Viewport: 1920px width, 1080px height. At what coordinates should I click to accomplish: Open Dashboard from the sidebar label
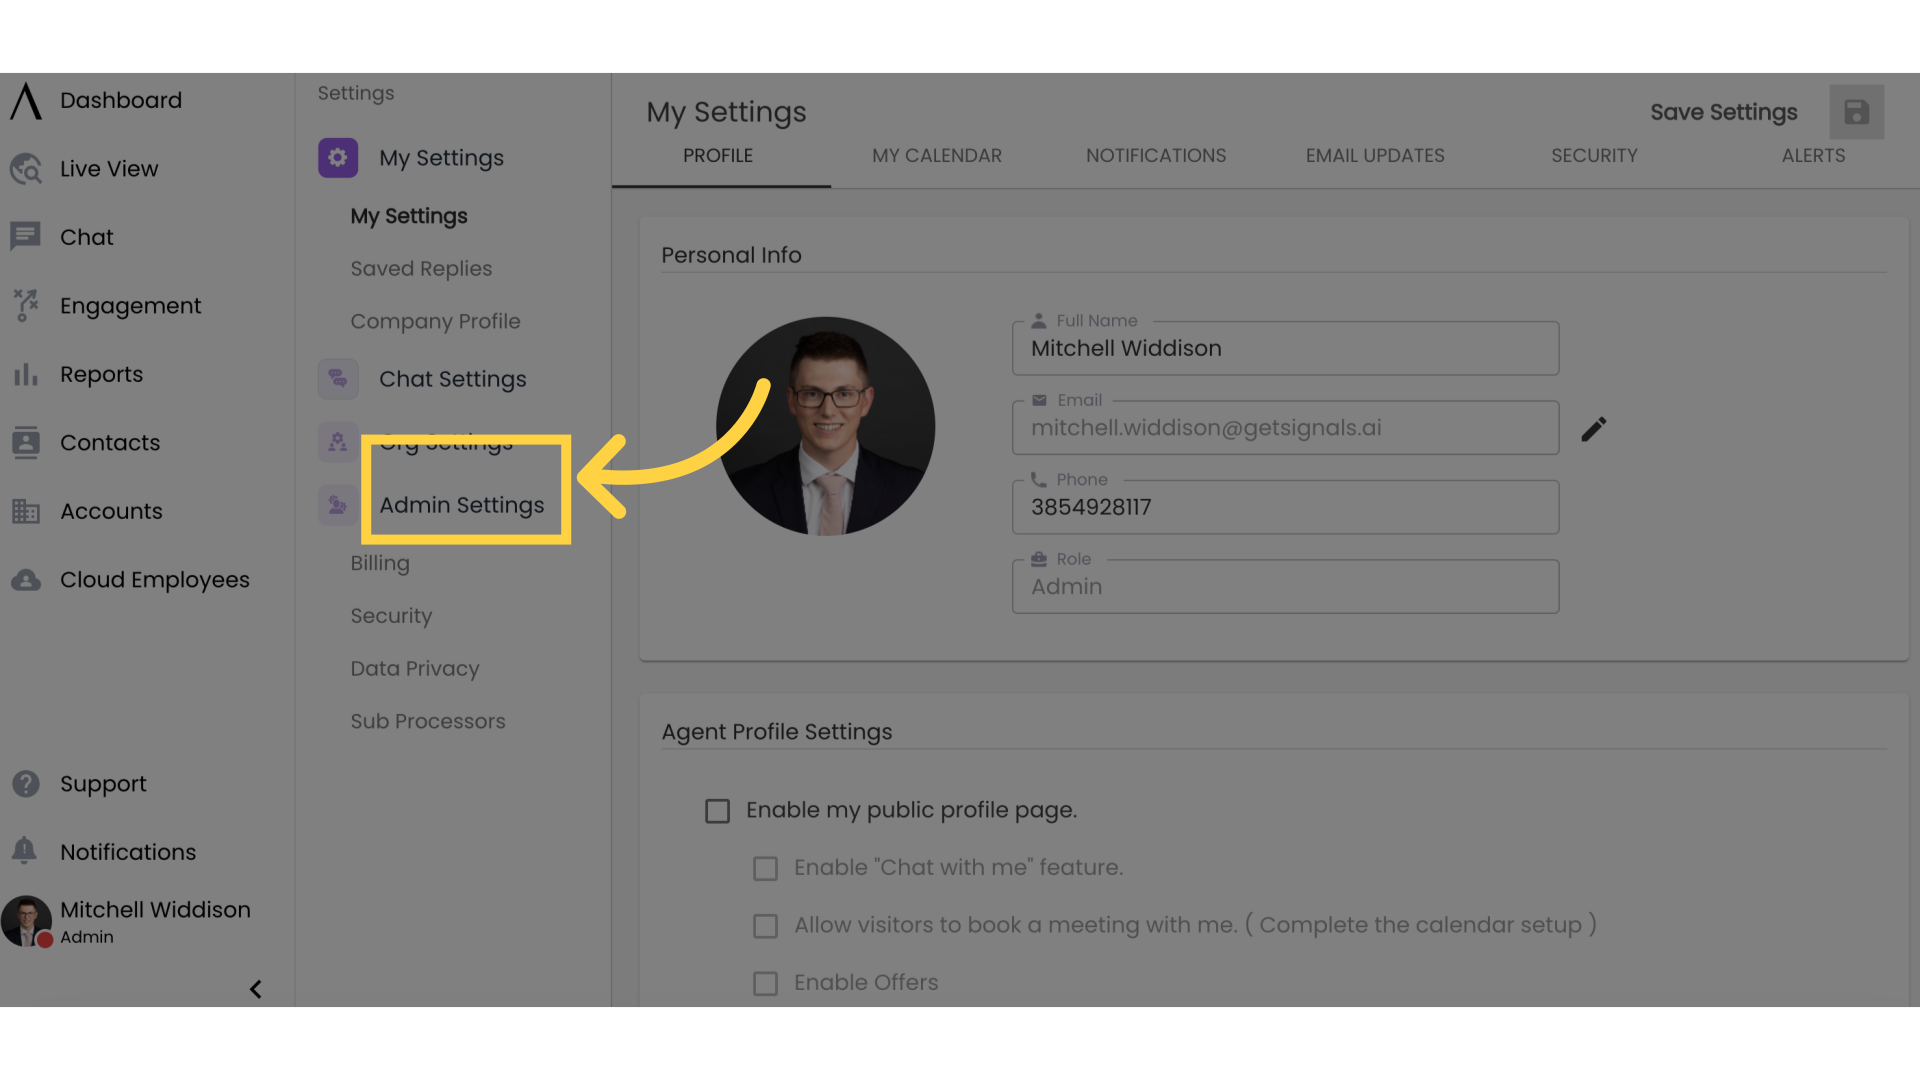click(121, 101)
